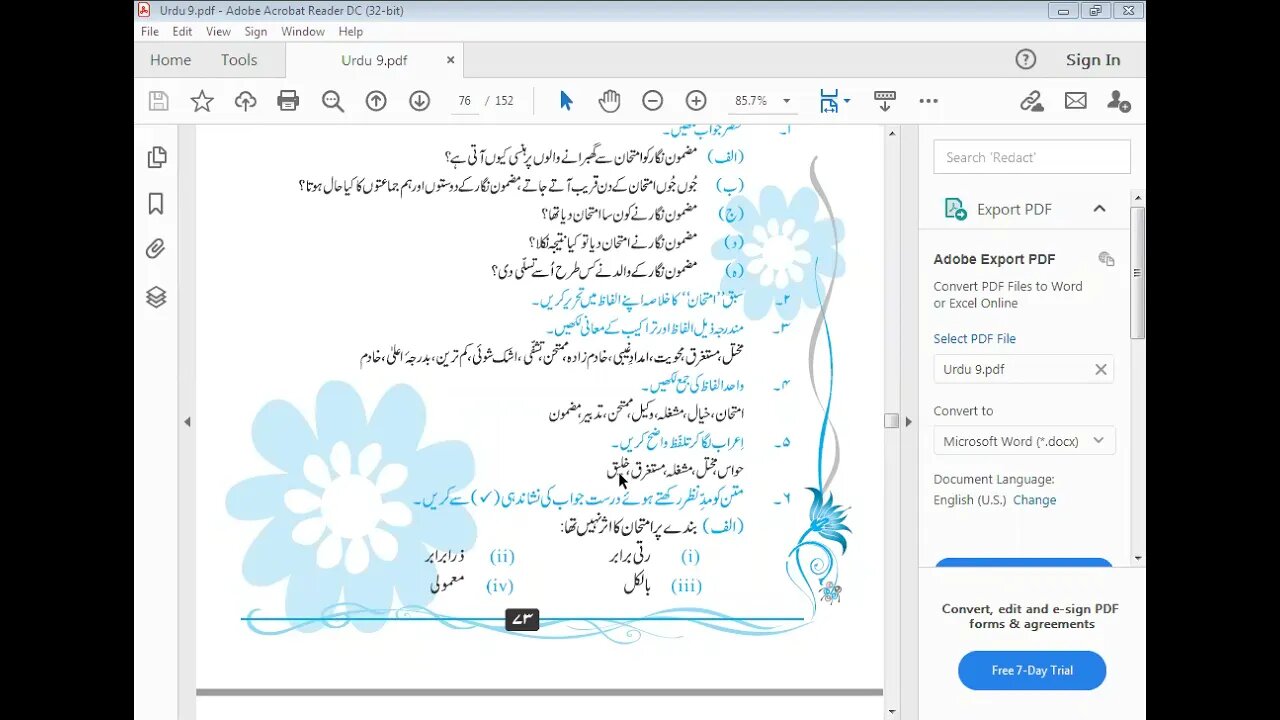The width and height of the screenshot is (1280, 720).
Task: Go to next page arrow
Action: click(419, 101)
